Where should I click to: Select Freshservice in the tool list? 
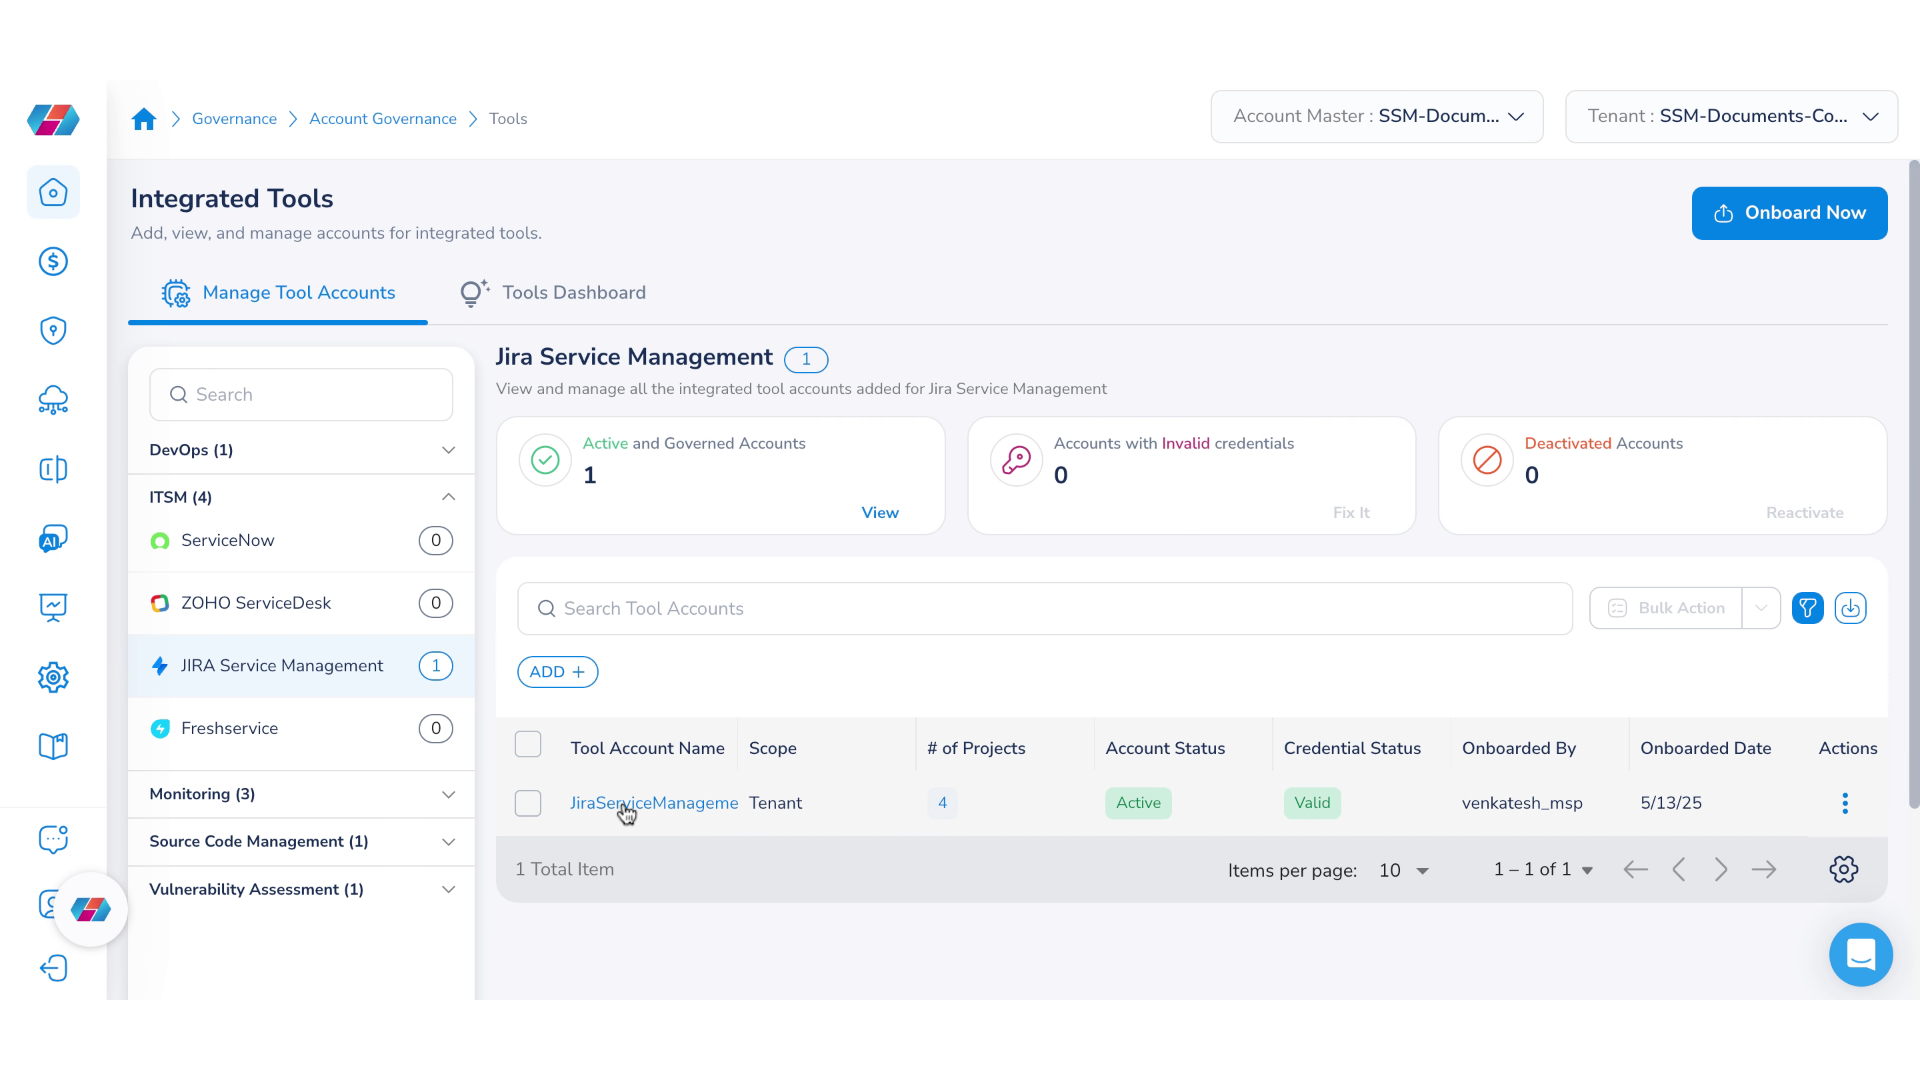[x=301, y=729]
